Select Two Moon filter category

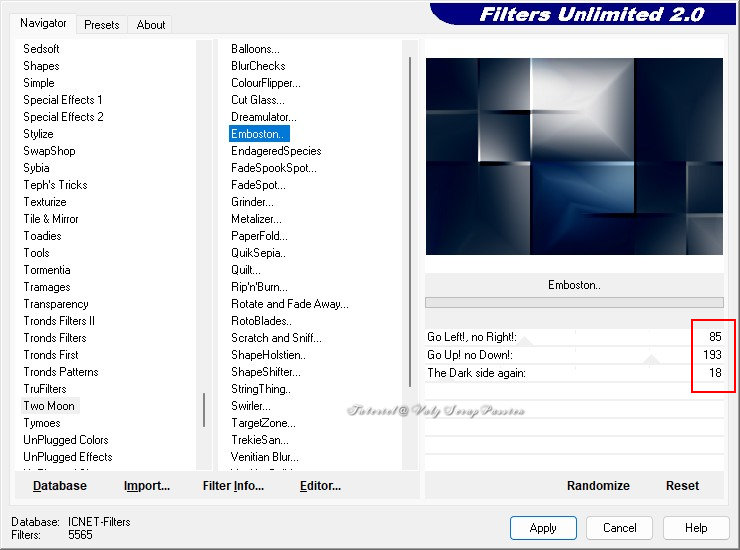tap(49, 406)
